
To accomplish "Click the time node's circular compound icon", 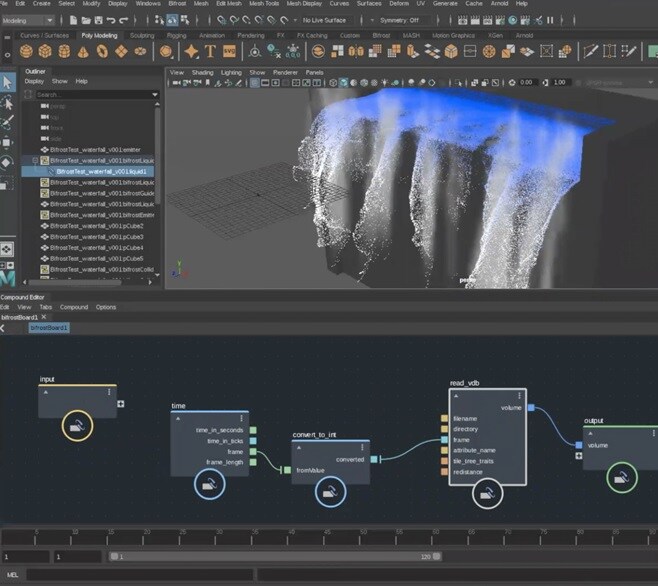I will 210,485.
